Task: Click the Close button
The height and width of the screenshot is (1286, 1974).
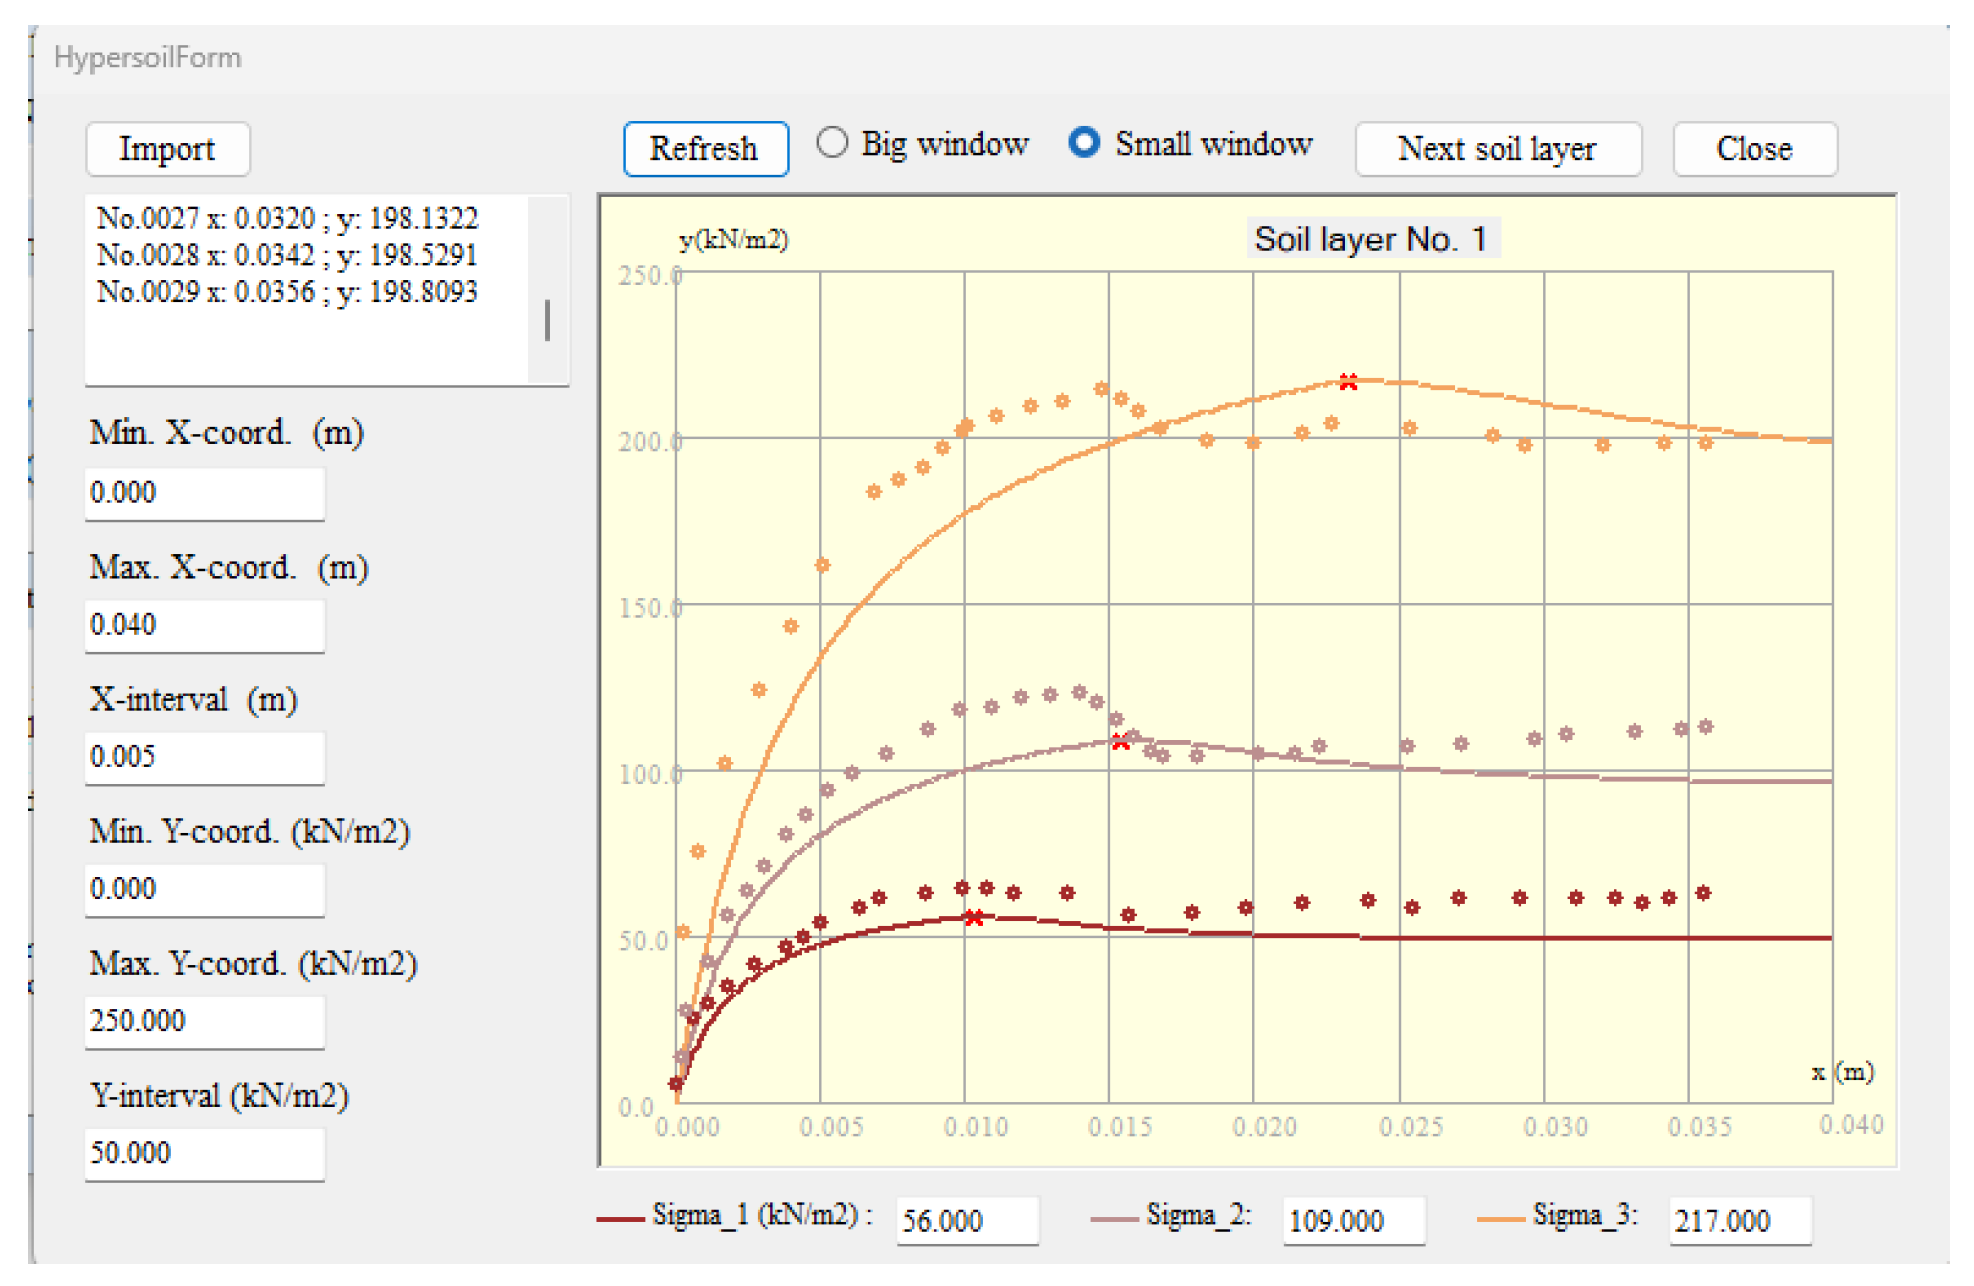Action: (x=1754, y=149)
